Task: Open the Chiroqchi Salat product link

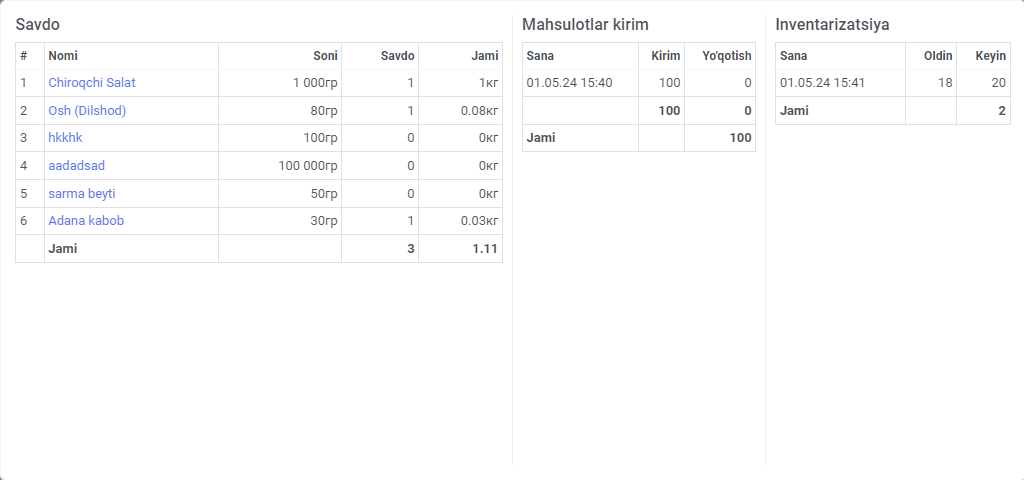Action: pos(91,83)
